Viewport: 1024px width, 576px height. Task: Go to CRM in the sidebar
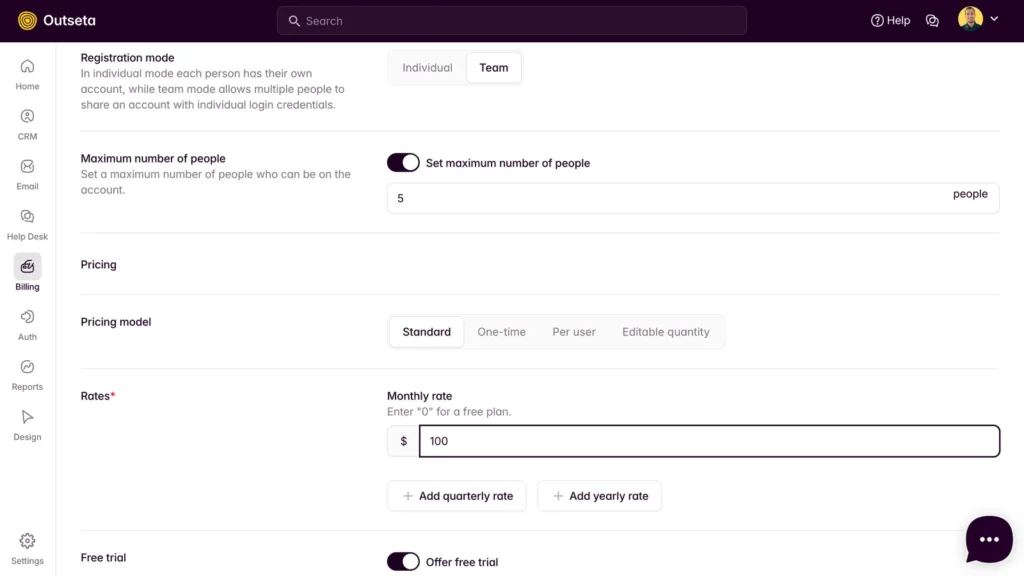27,124
